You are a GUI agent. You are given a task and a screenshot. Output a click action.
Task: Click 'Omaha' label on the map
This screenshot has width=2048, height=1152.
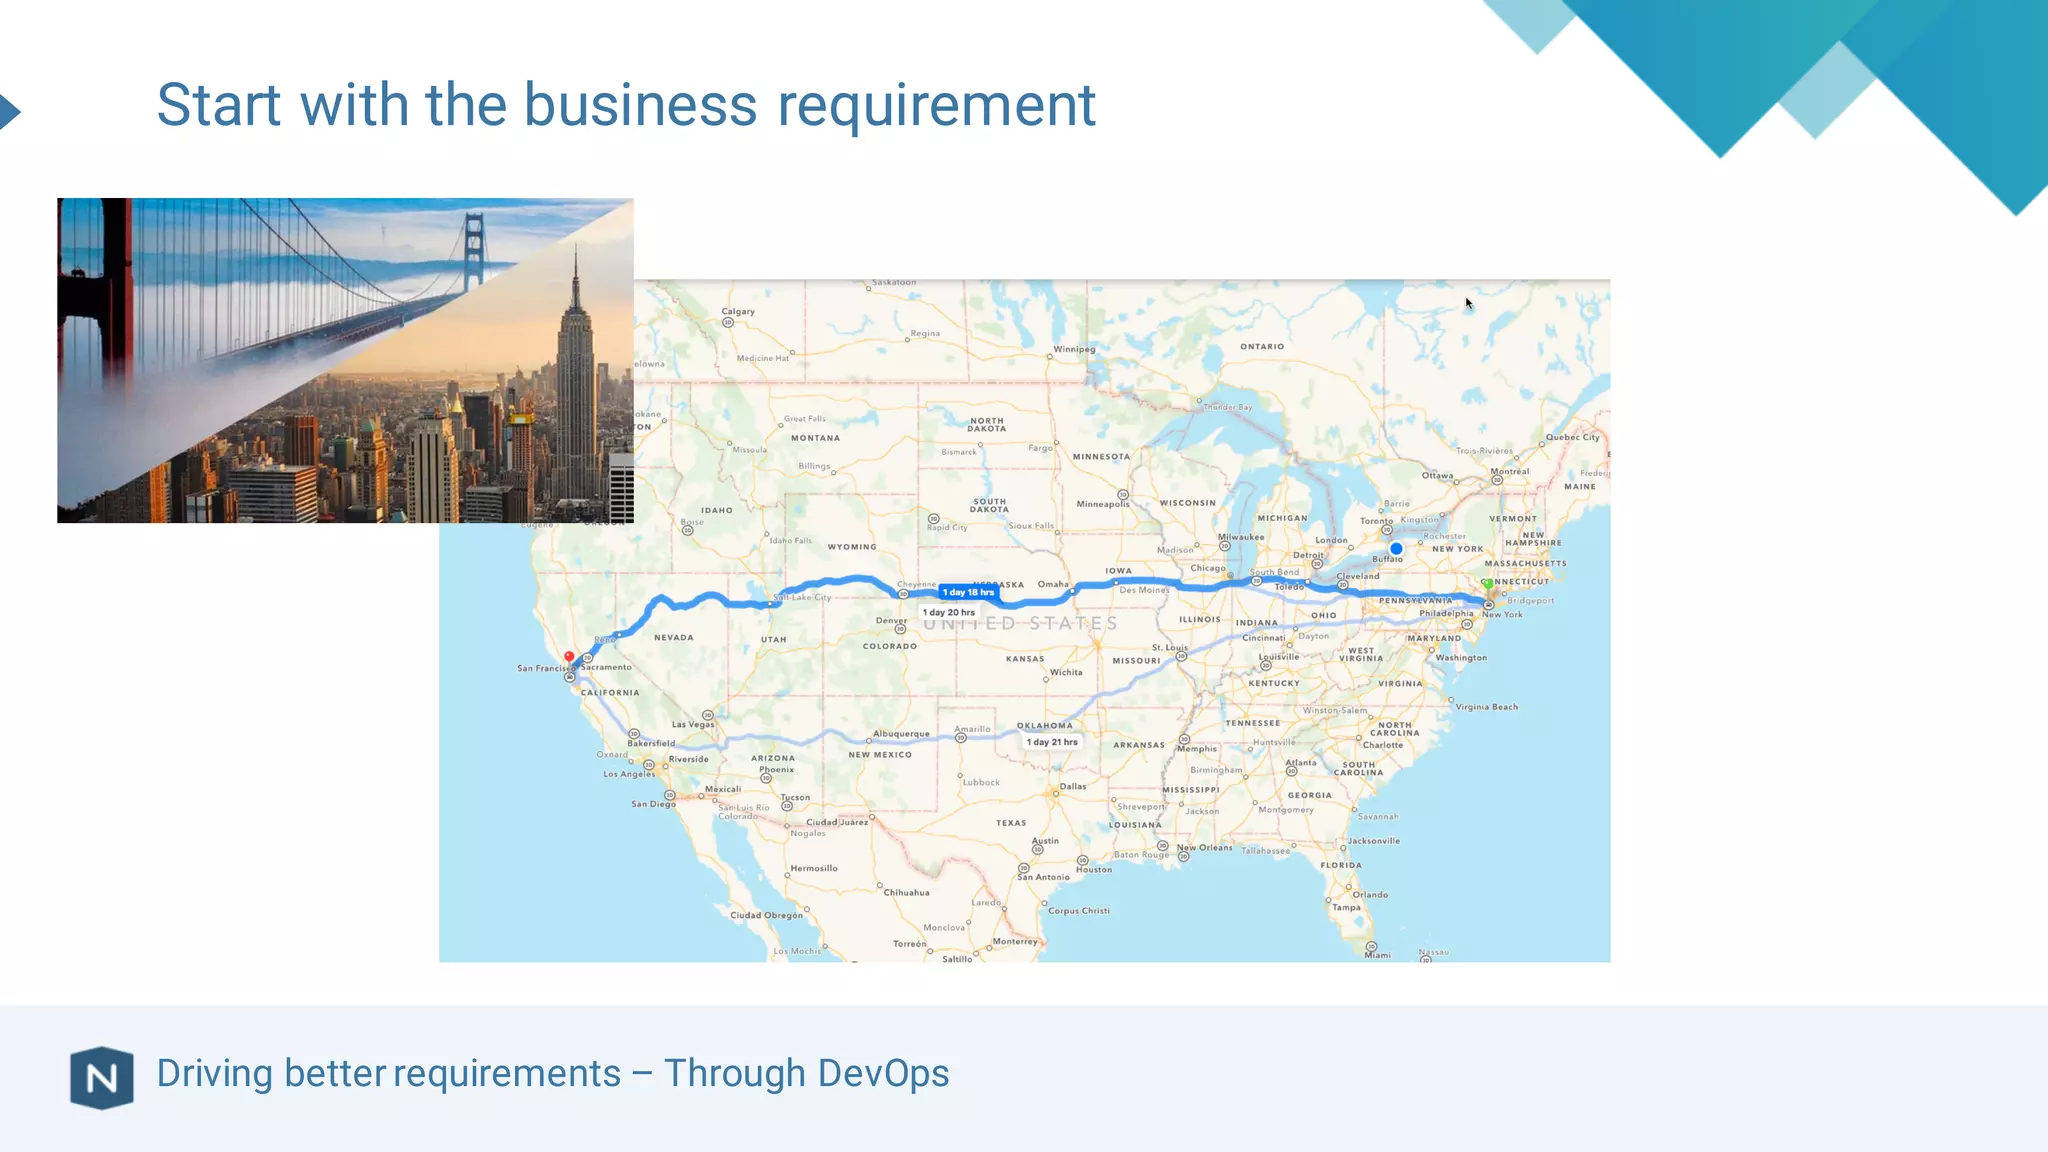pos(1053,584)
